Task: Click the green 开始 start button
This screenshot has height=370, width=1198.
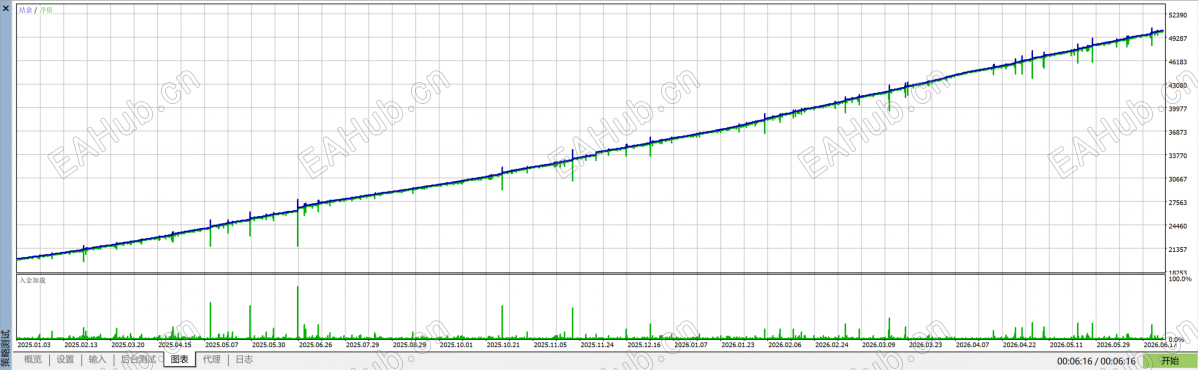Action: tap(1170, 360)
